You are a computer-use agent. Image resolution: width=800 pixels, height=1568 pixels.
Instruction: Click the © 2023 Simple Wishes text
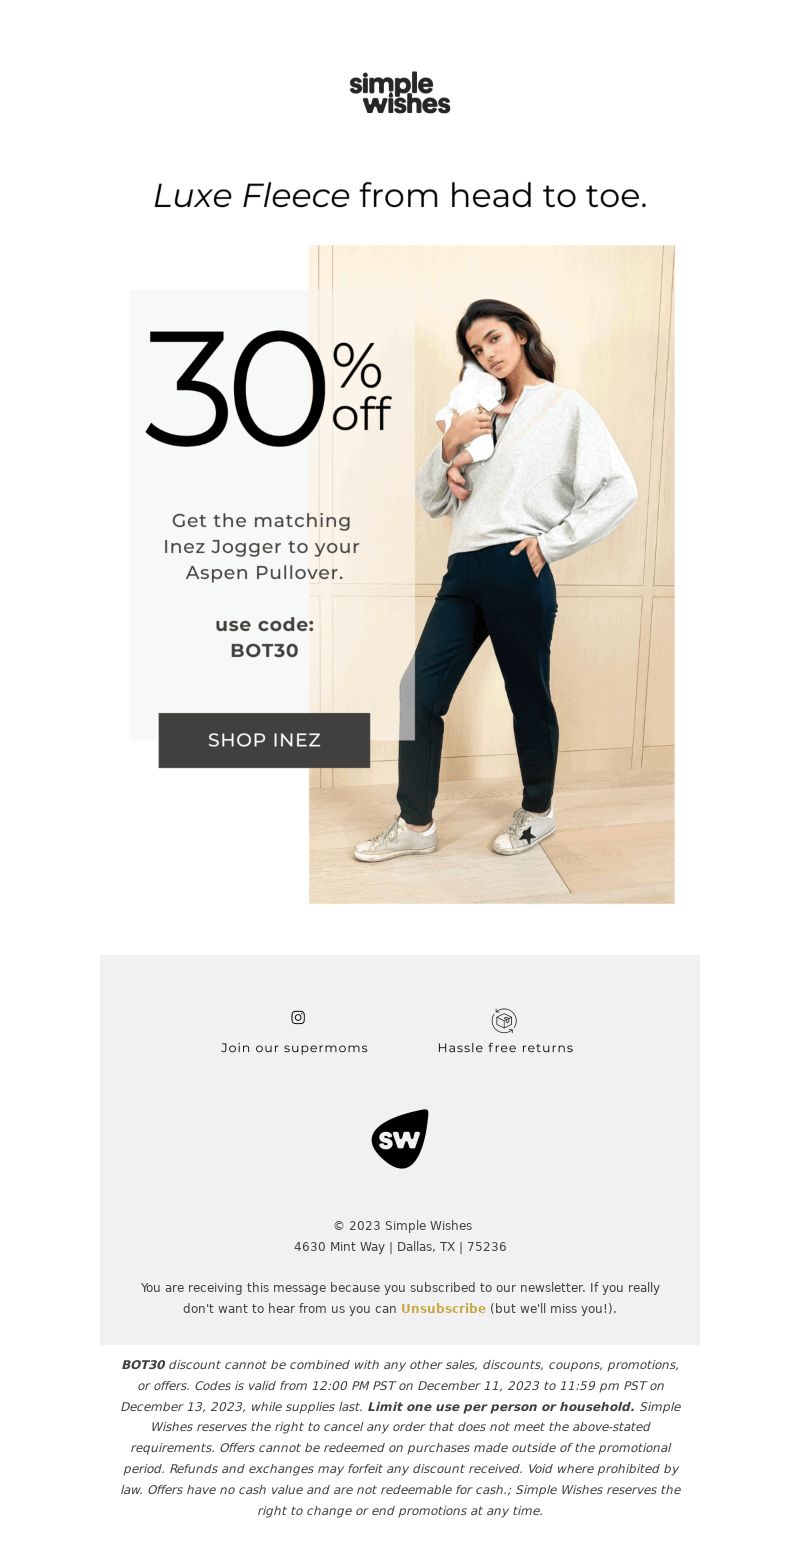[x=403, y=1226]
